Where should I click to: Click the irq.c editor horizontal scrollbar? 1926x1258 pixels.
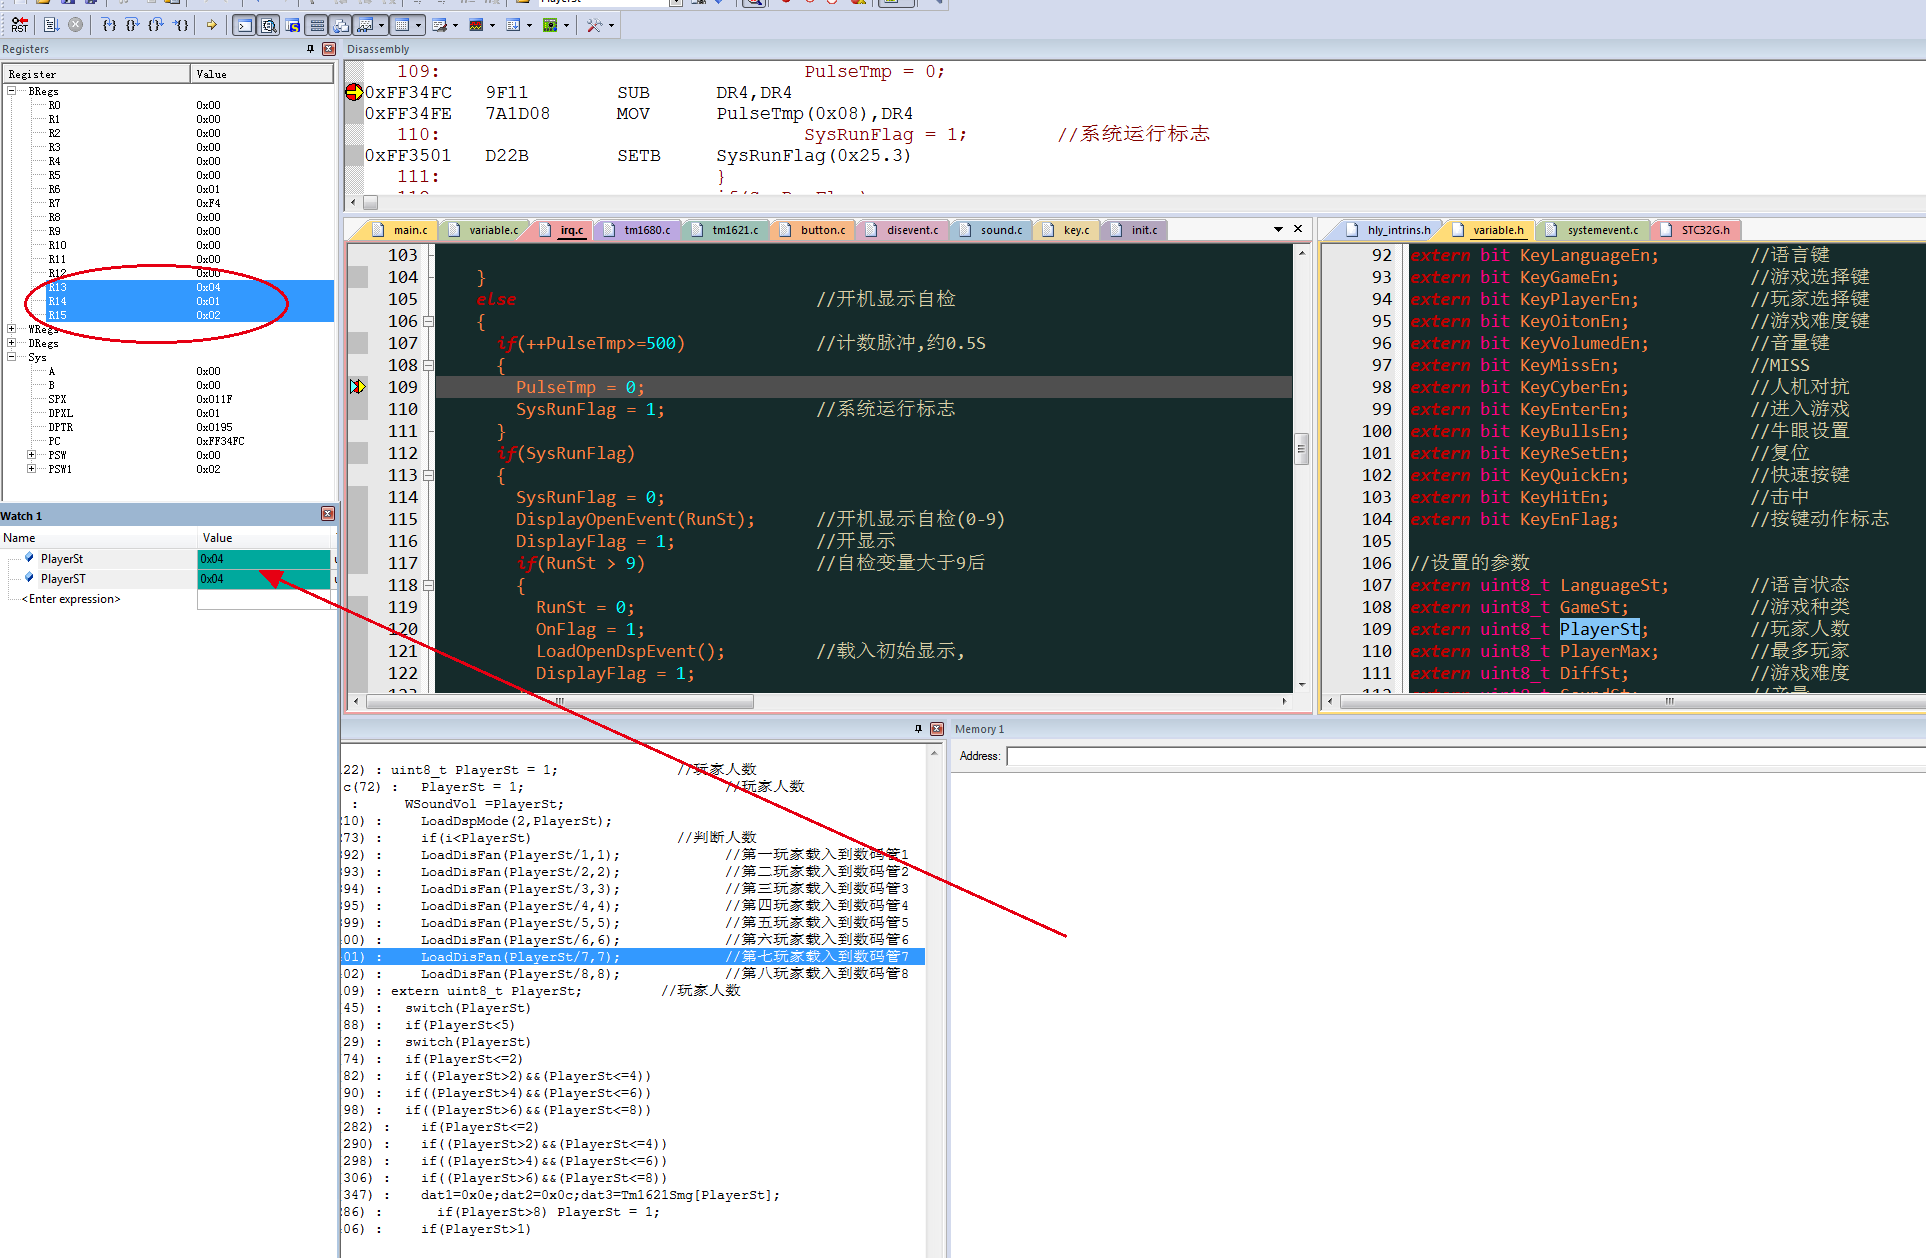tap(560, 702)
